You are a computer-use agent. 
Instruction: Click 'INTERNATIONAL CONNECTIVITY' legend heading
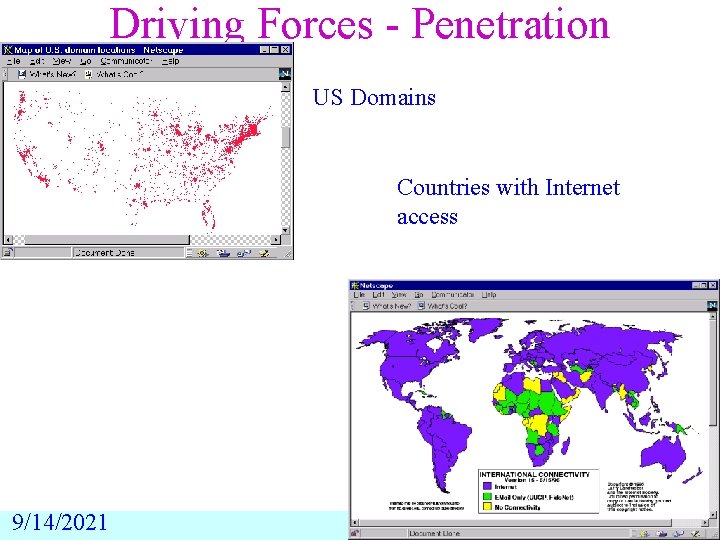[534, 474]
